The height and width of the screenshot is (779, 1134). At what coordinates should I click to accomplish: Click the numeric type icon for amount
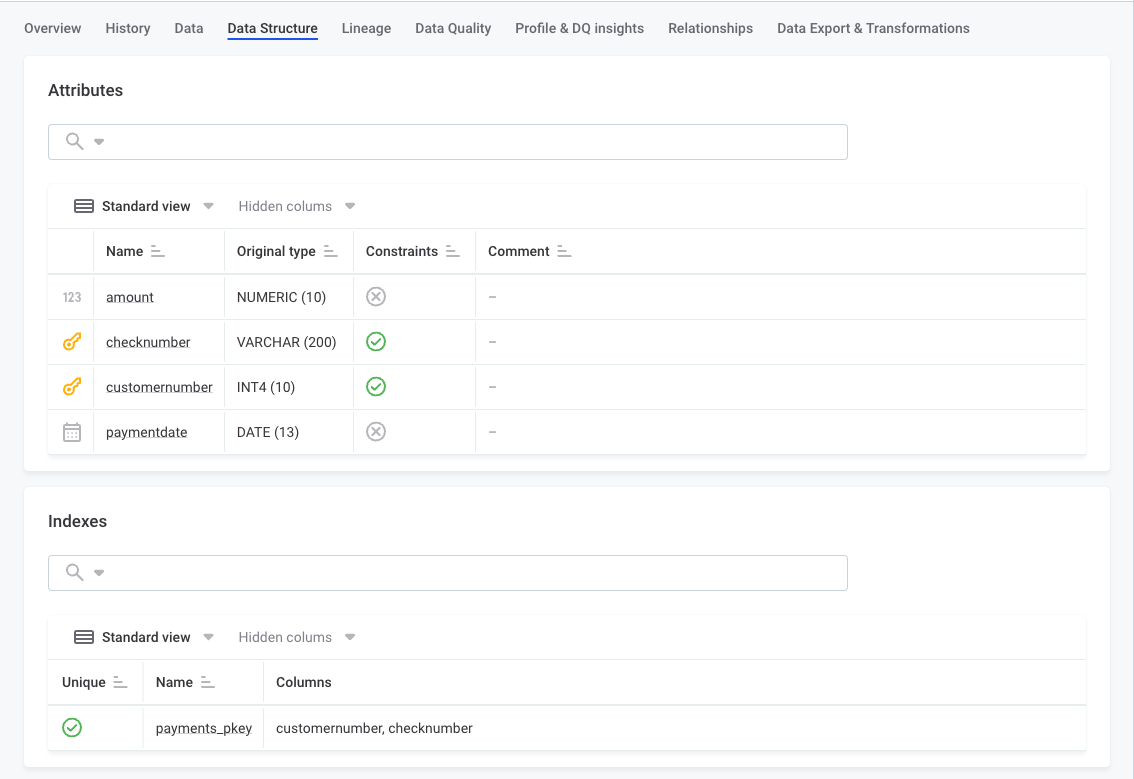(x=72, y=297)
